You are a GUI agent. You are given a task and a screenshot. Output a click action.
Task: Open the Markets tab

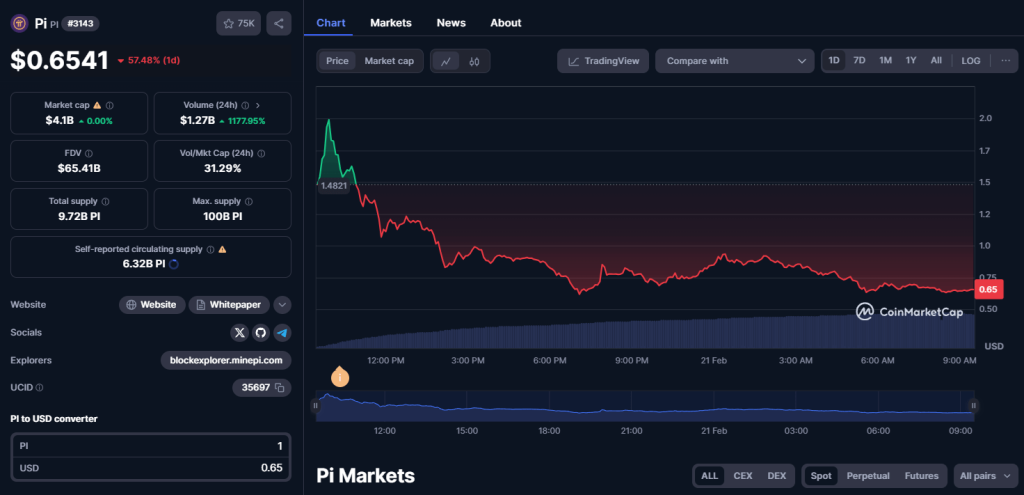391,23
